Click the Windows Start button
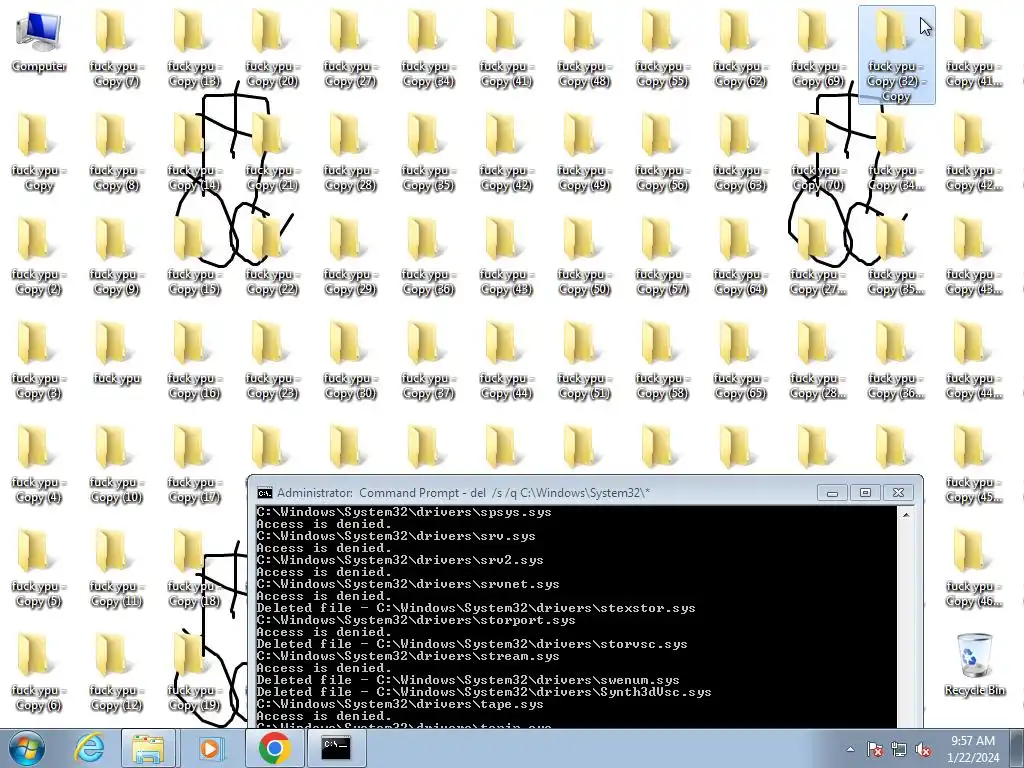The image size is (1024, 768). coord(27,748)
